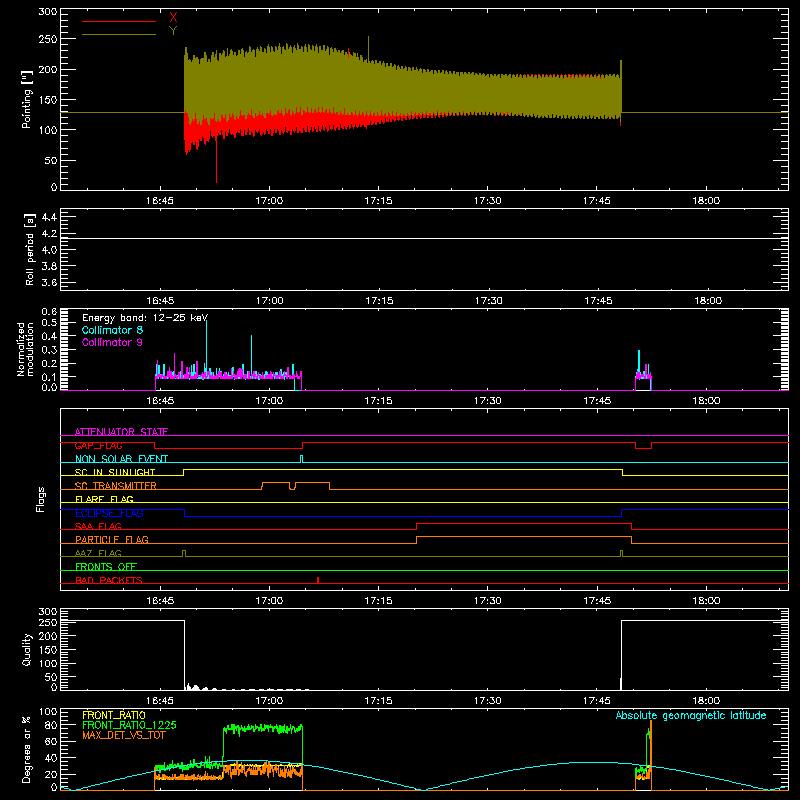Click the red X legend line sample
Screen dimensions: 800x800
[x=119, y=21]
